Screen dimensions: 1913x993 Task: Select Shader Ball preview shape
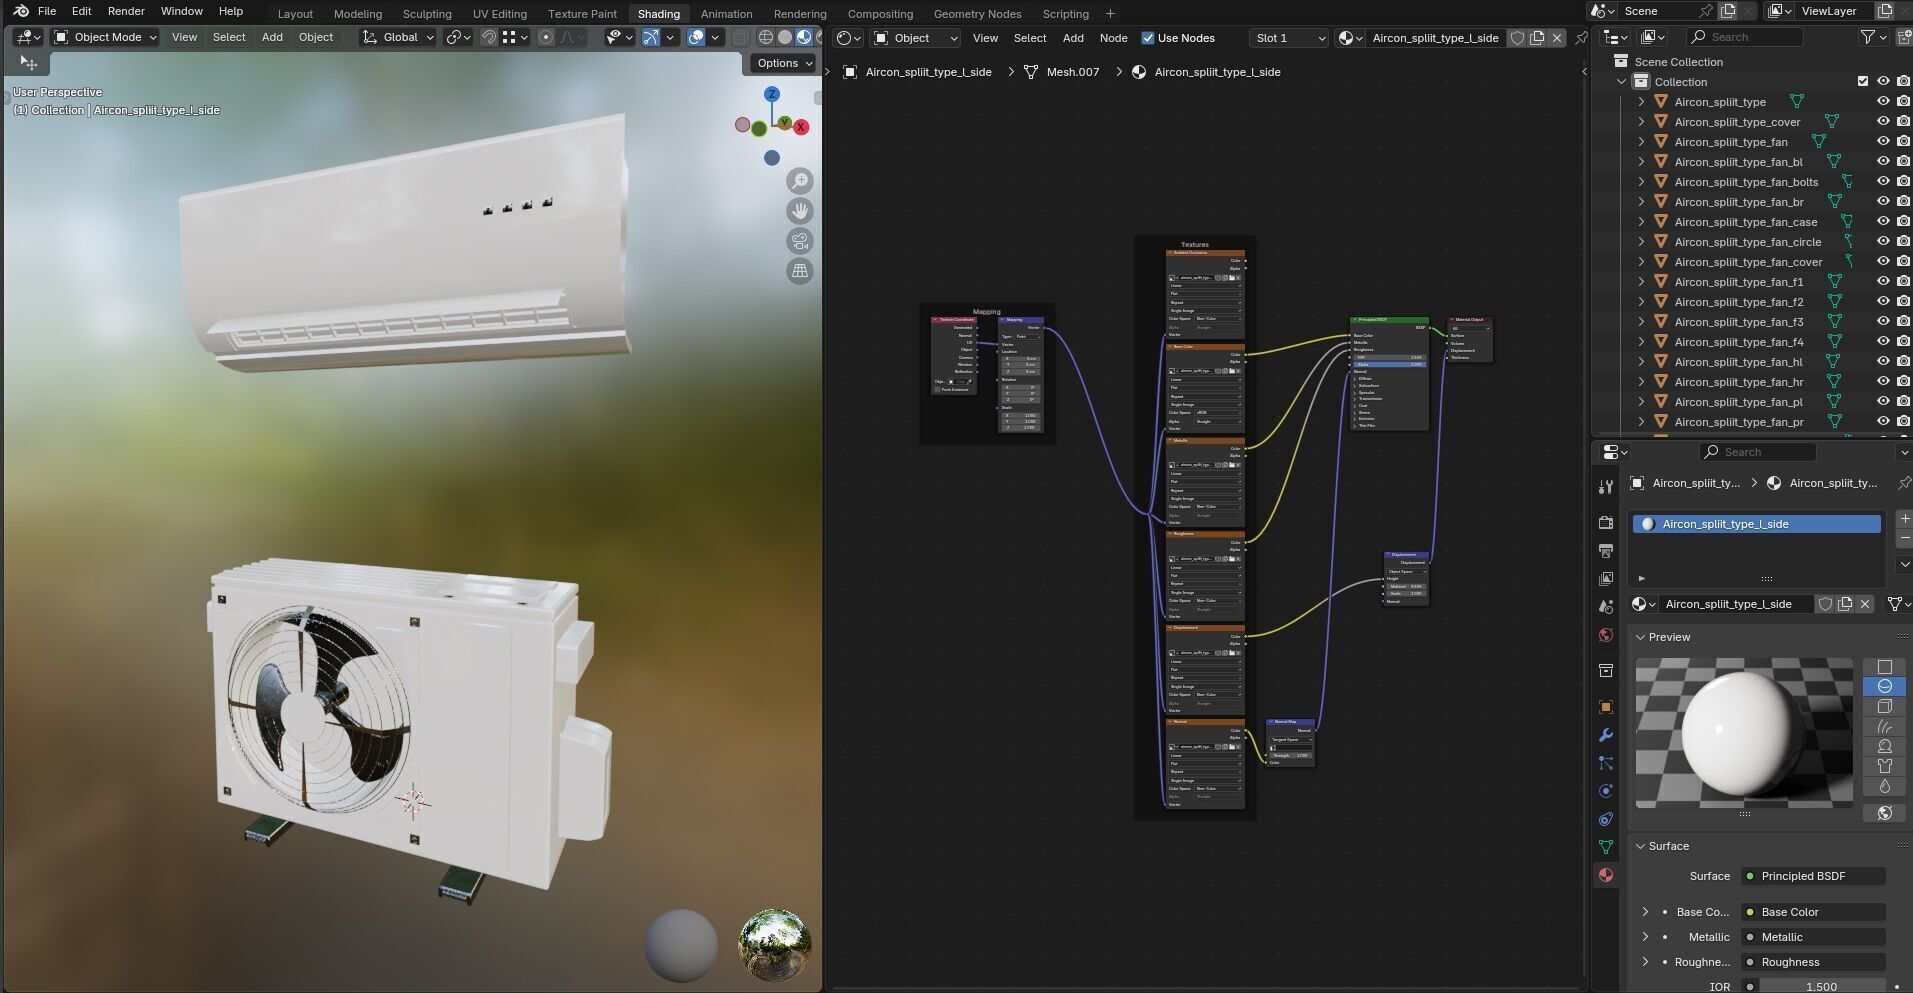click(x=1884, y=746)
